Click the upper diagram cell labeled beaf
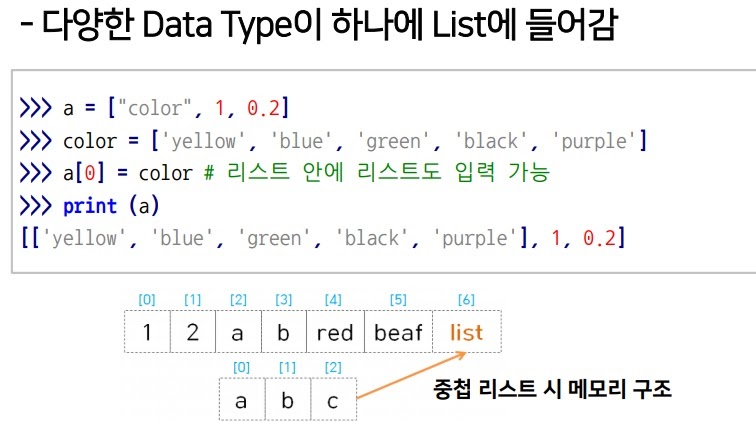The width and height of the screenshot is (756, 422). [398, 332]
